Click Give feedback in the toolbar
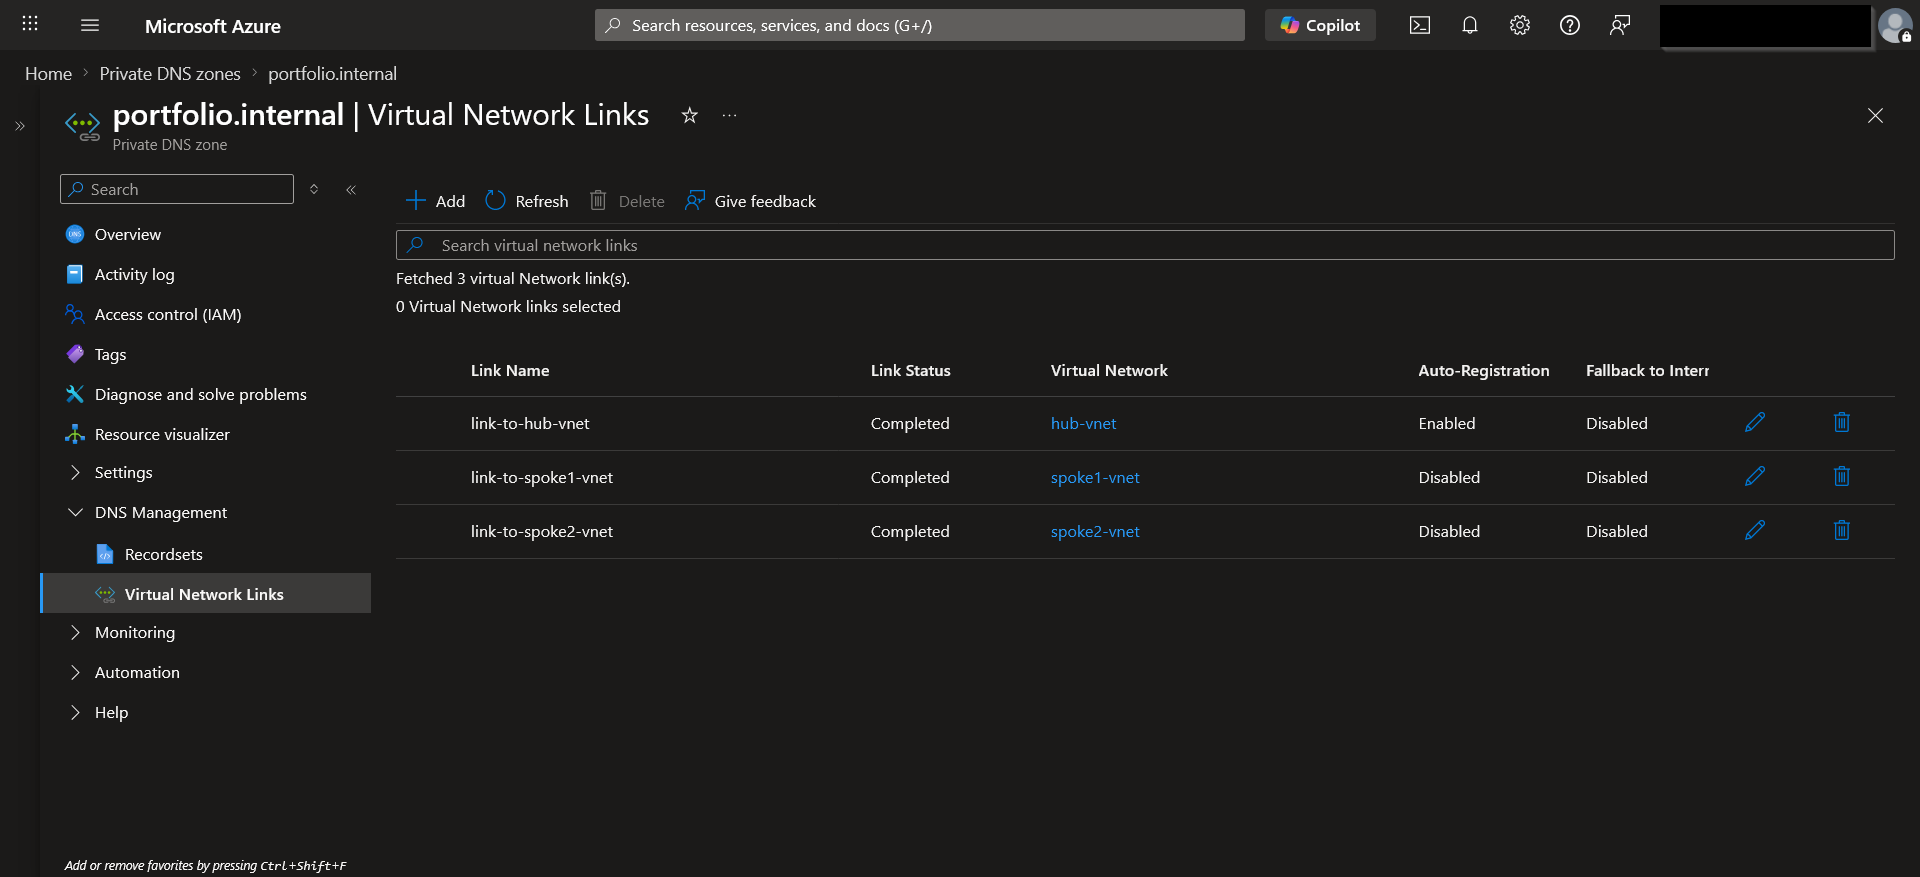This screenshot has height=877, width=1920. (750, 201)
